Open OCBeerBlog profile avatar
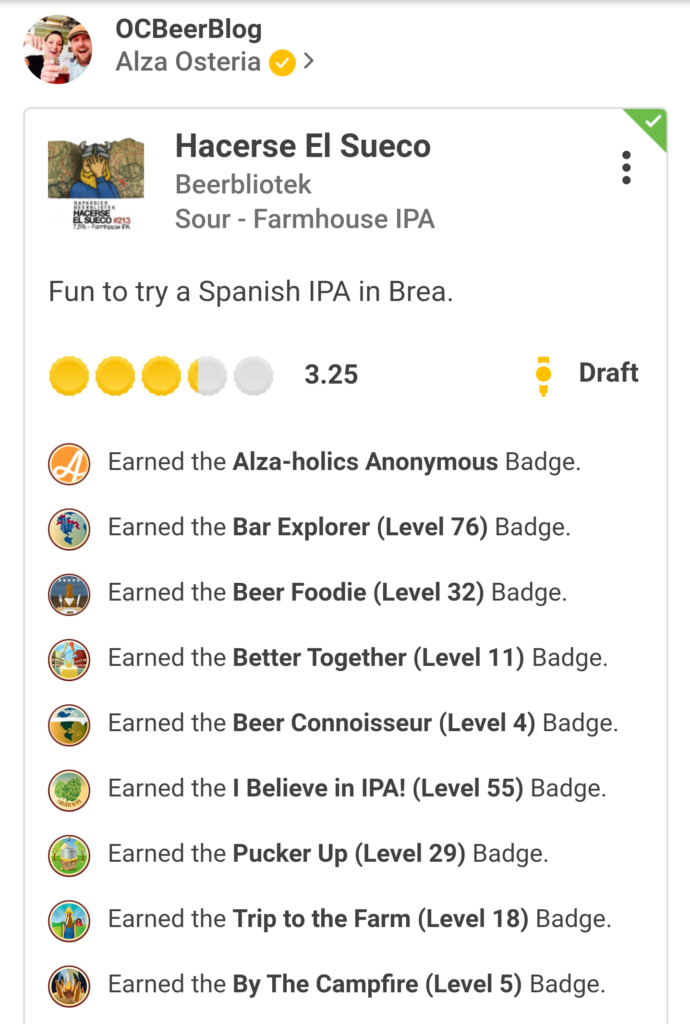690x1024 pixels. [59, 48]
